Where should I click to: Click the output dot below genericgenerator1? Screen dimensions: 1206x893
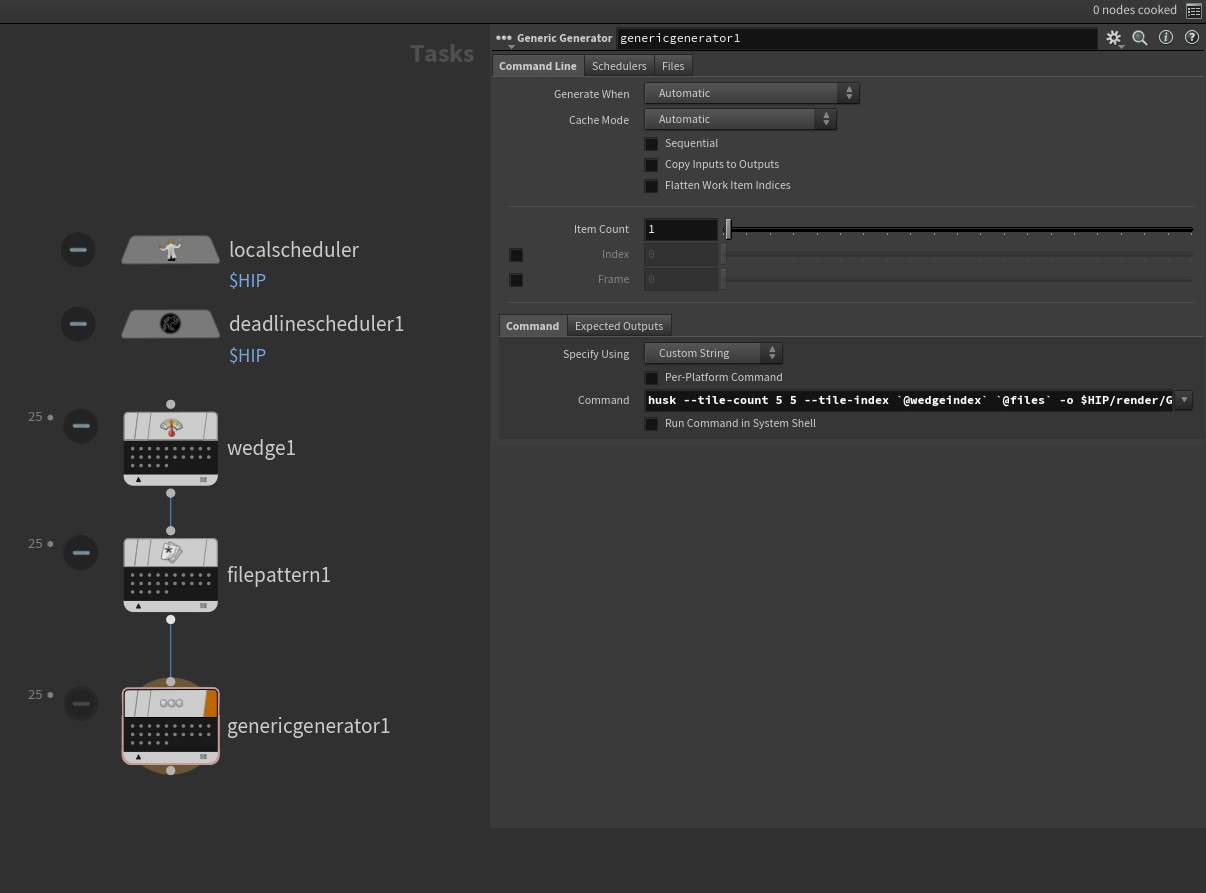point(171,770)
